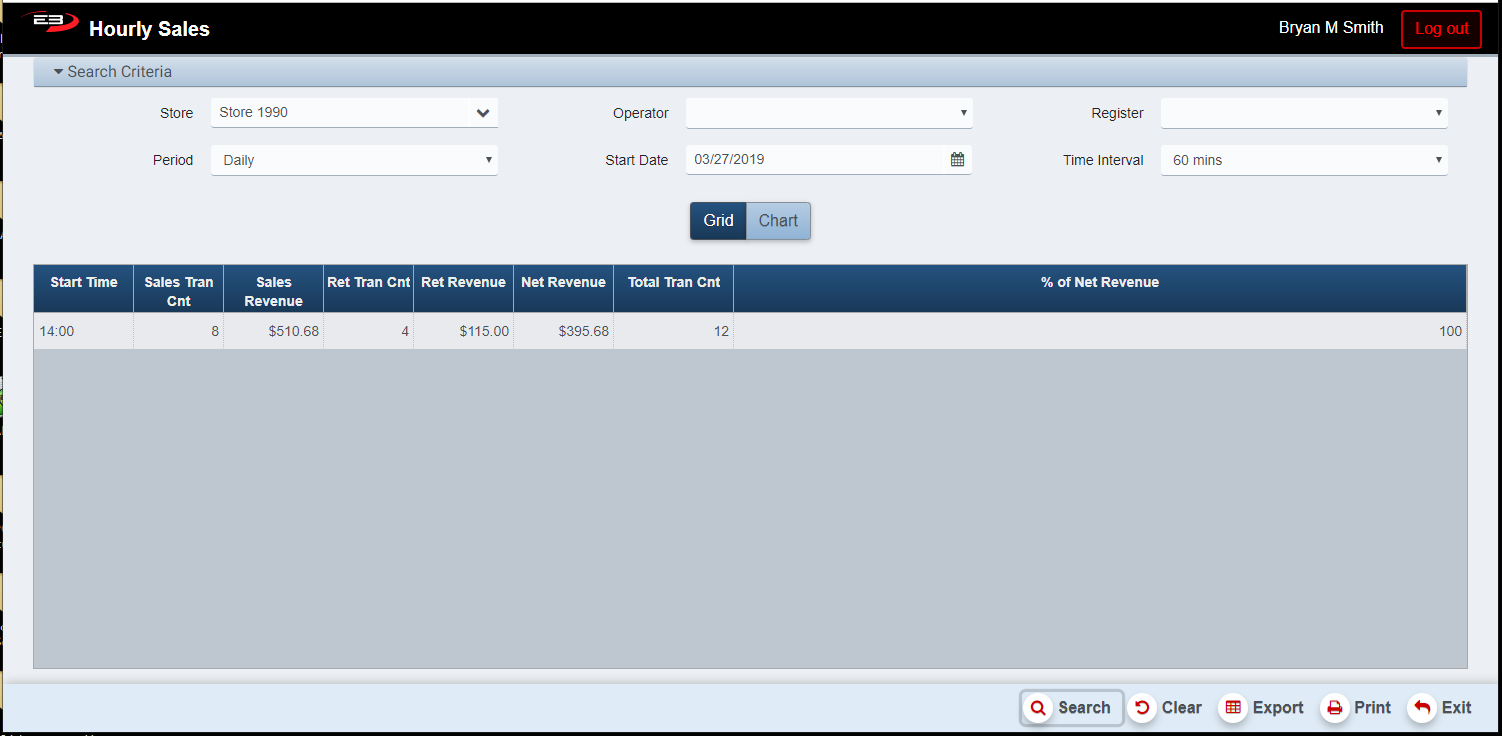
Task: Switch to Grid view
Action: (718, 221)
